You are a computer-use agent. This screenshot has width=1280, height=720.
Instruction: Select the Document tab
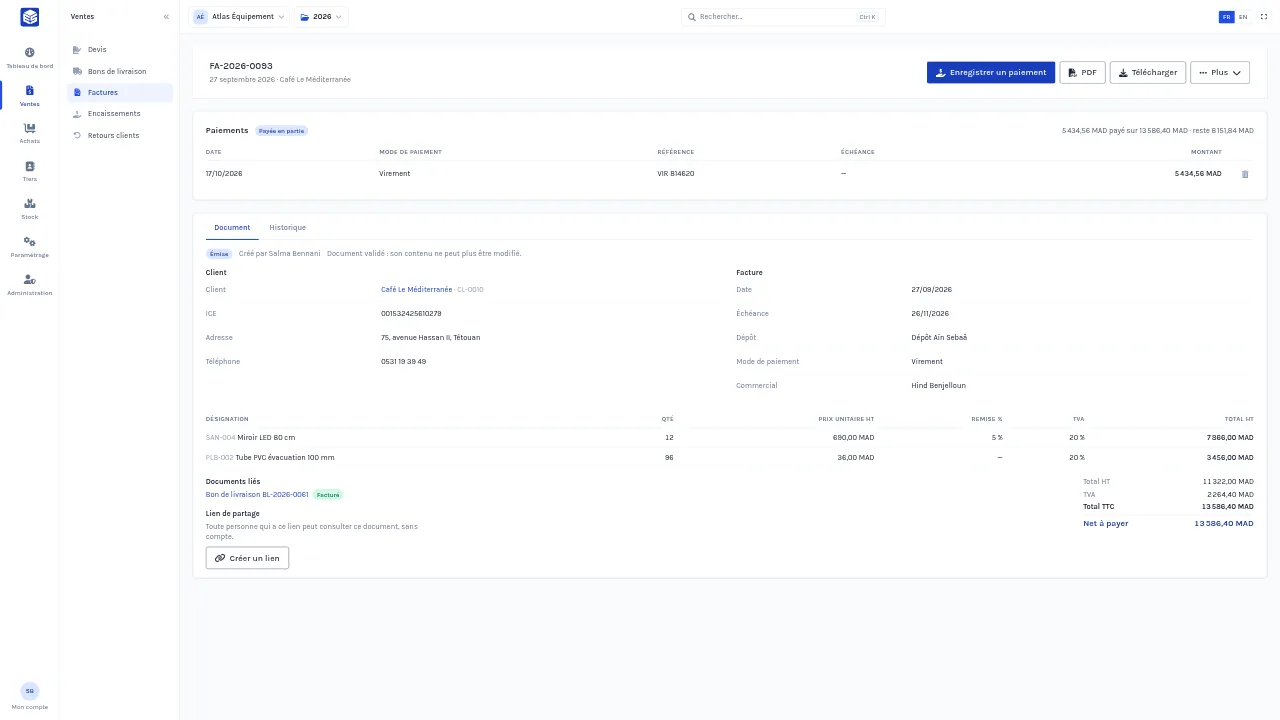point(232,228)
